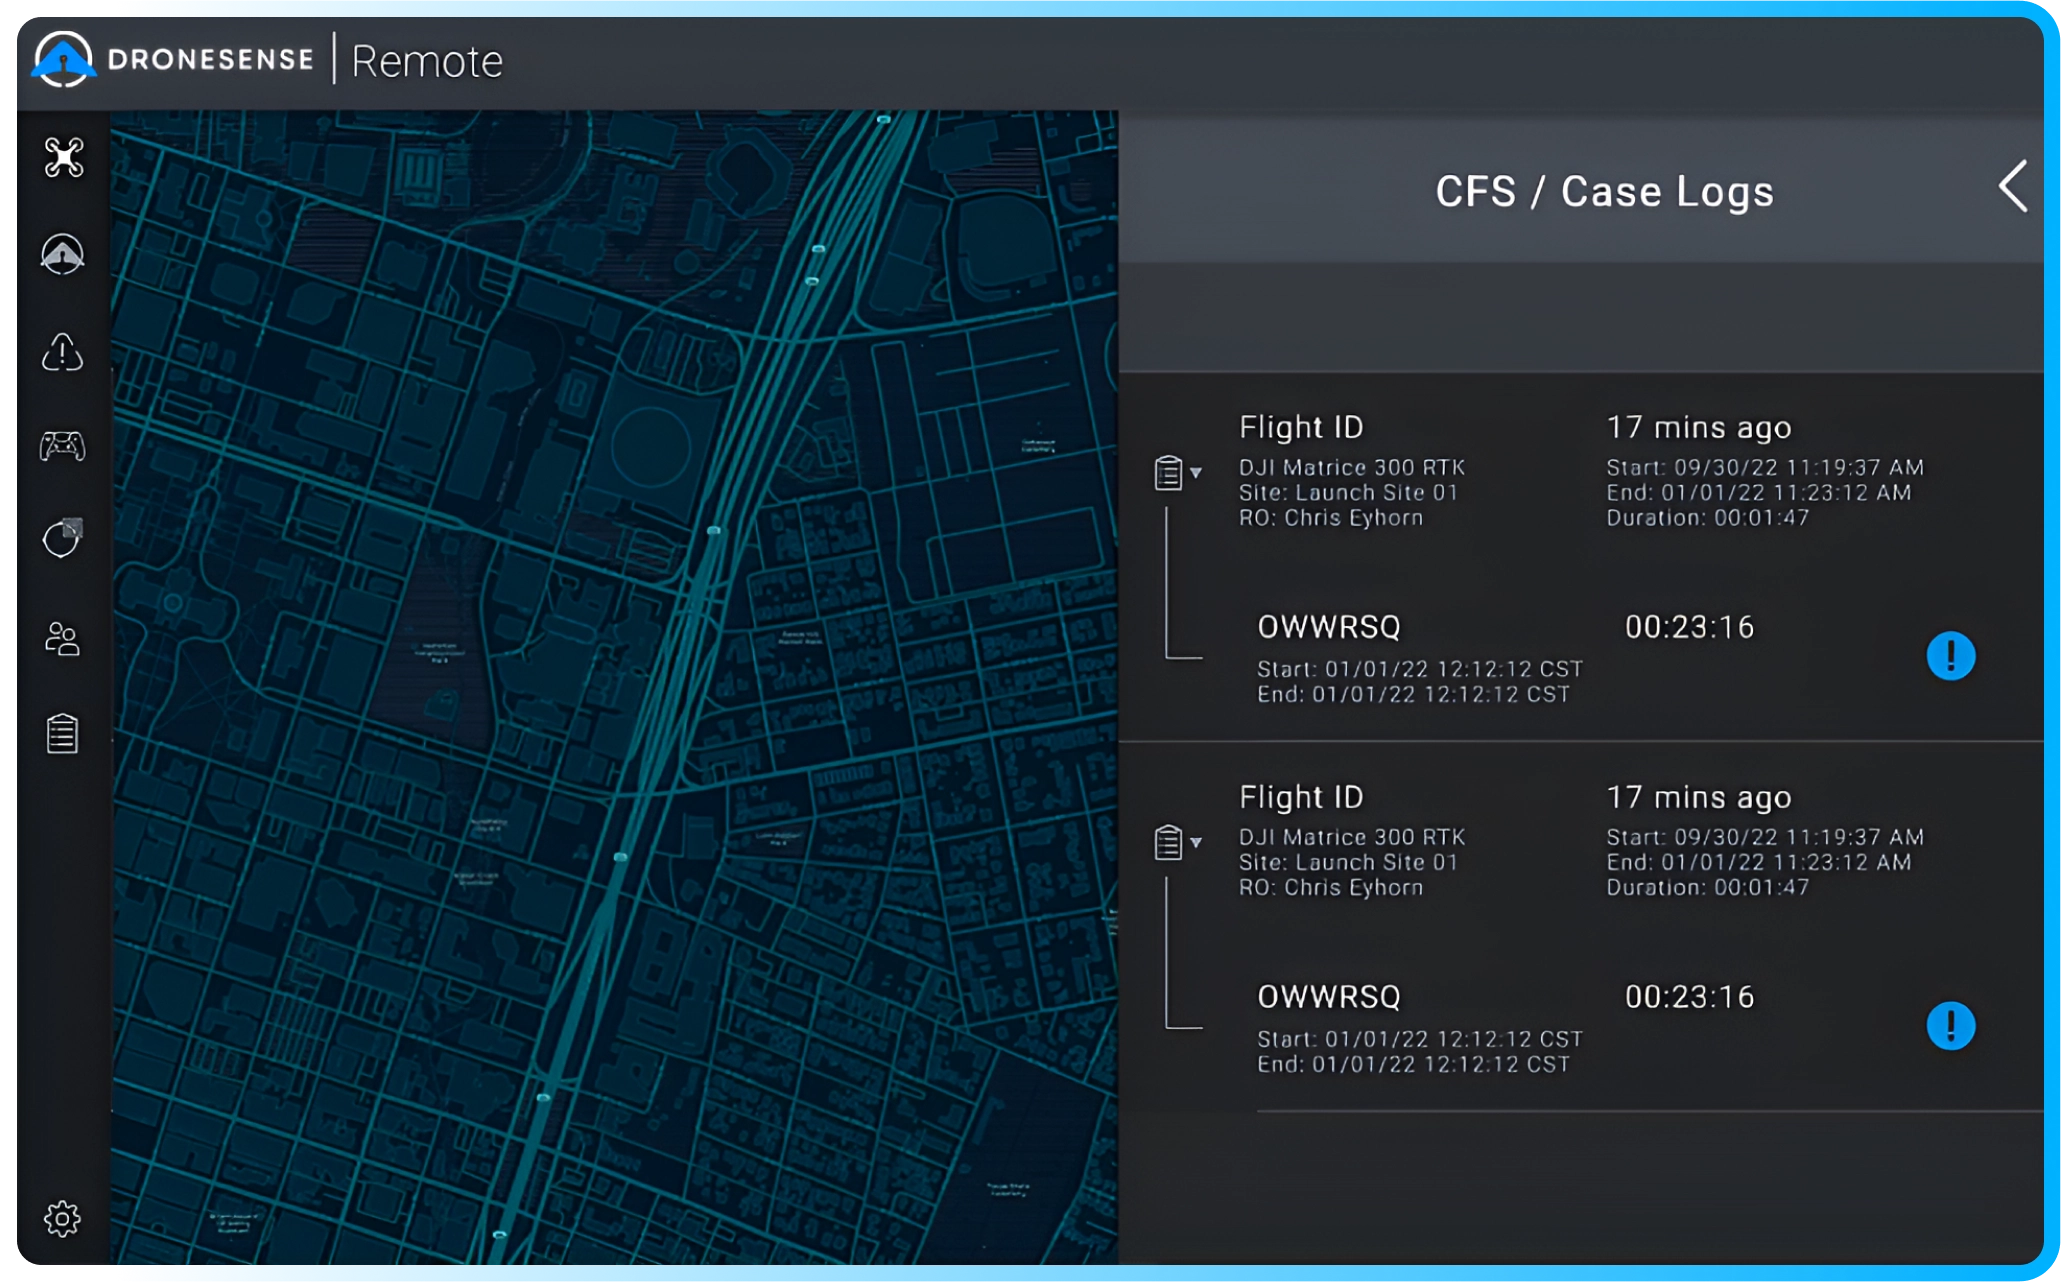
Task: Open the first Flight ID details
Action: 1301,426
